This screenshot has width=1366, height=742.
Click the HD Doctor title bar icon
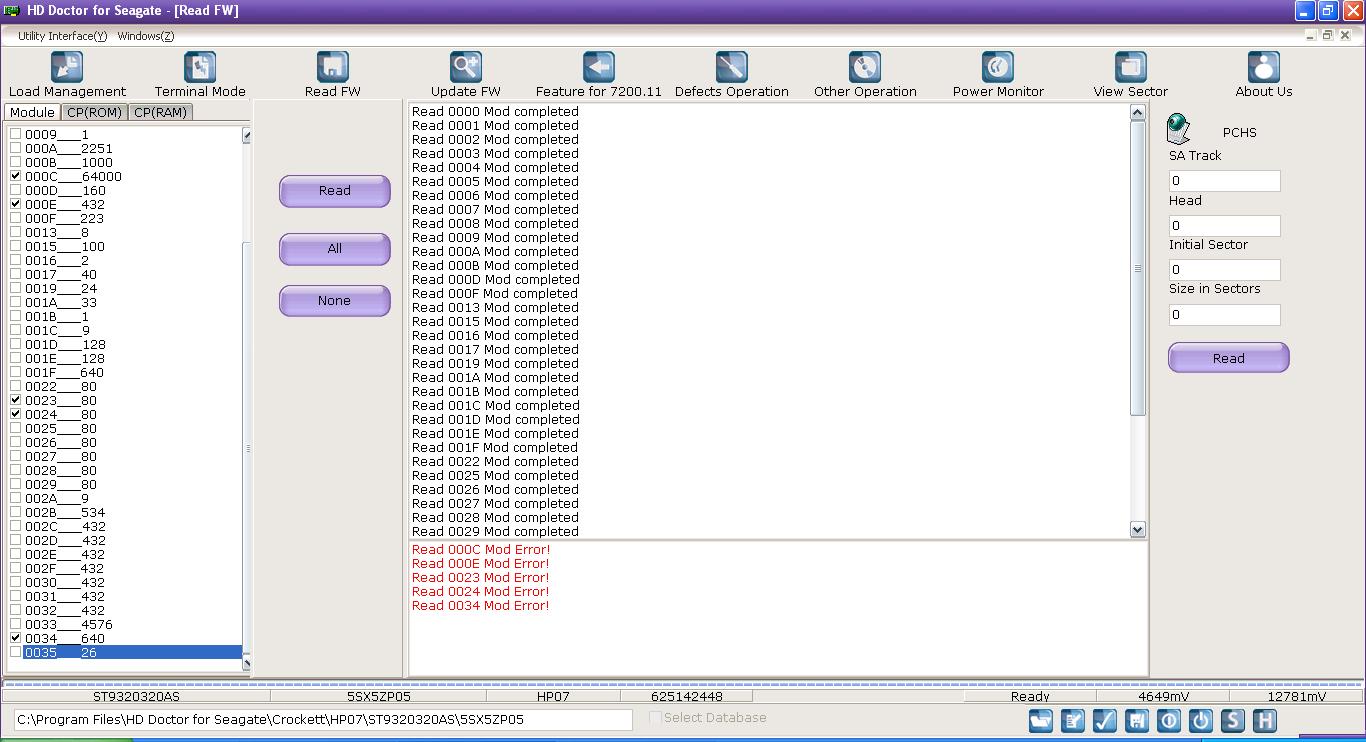click(x=12, y=11)
